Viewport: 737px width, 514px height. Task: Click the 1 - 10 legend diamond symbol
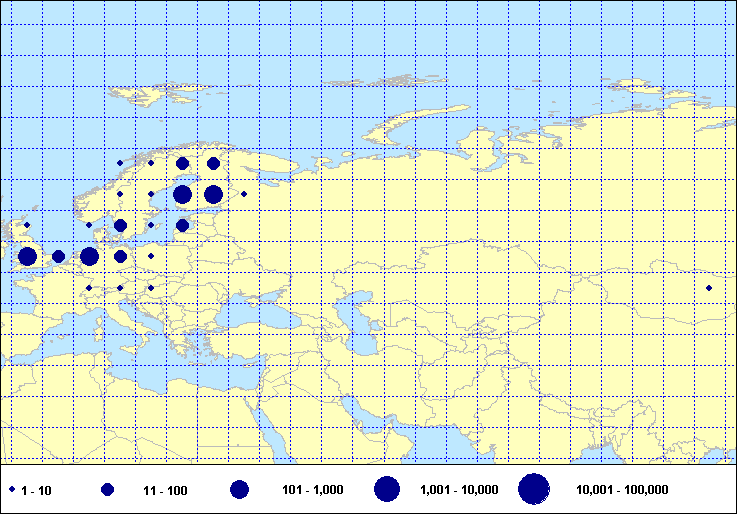tap(12, 490)
